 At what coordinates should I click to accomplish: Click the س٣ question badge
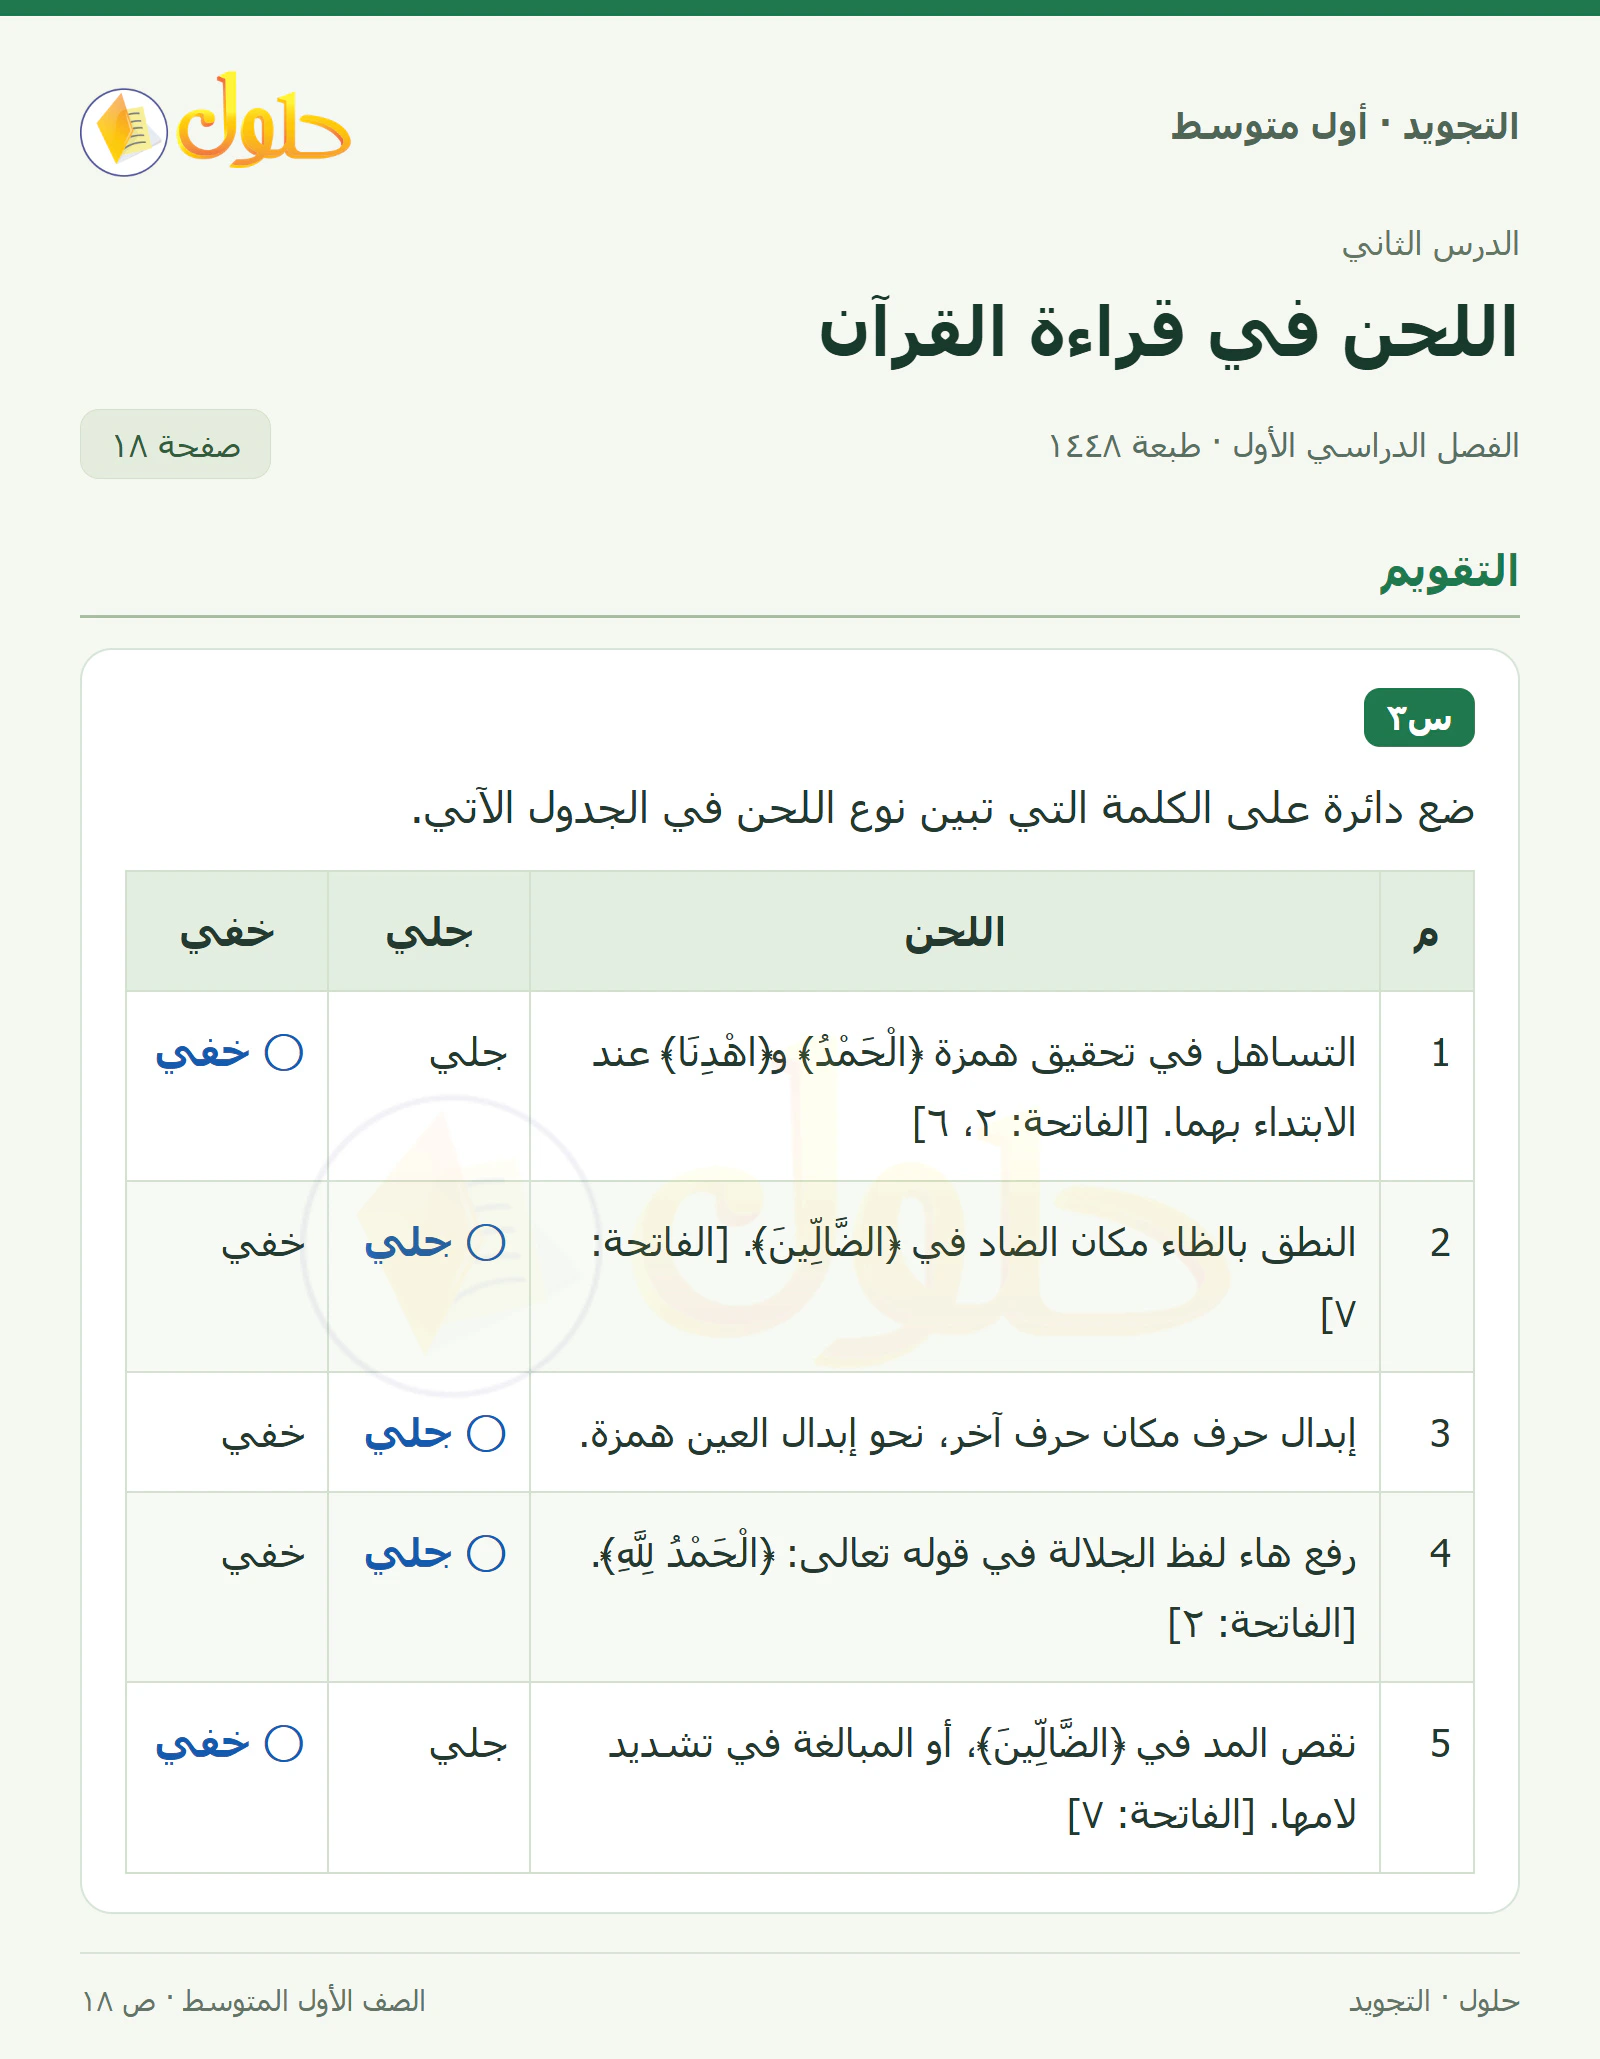click(1419, 717)
